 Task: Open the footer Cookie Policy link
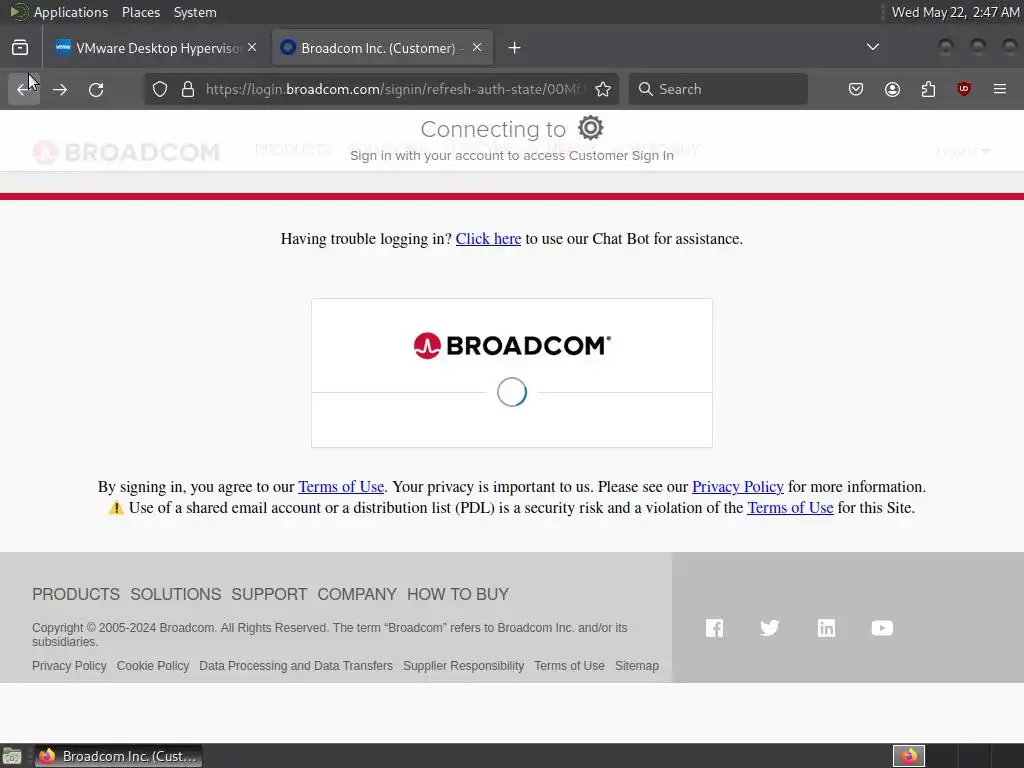[x=153, y=666]
